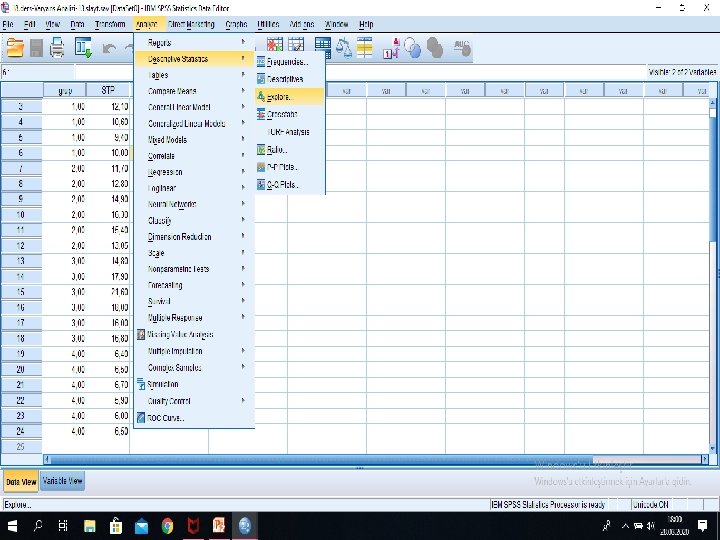Click the Spell Check ABC icon
The image size is (720, 540).
[462, 48]
